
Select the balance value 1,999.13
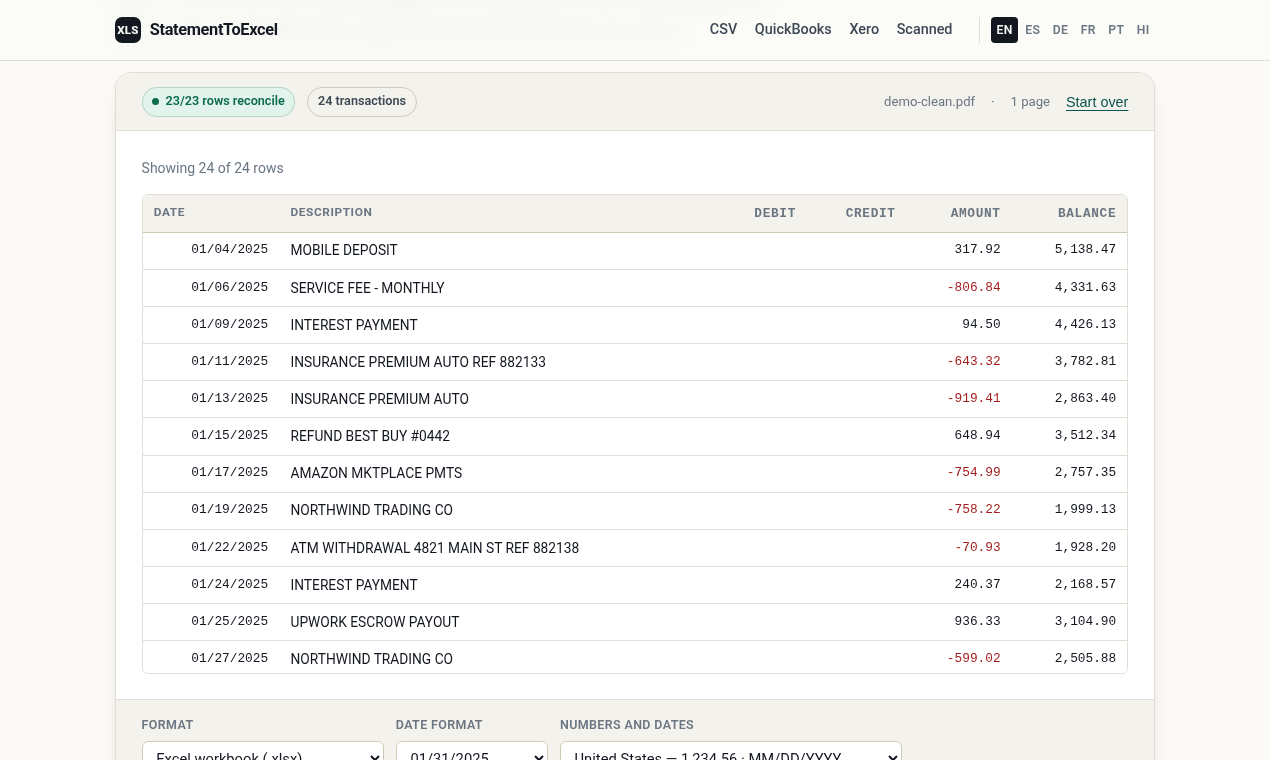(x=1085, y=509)
